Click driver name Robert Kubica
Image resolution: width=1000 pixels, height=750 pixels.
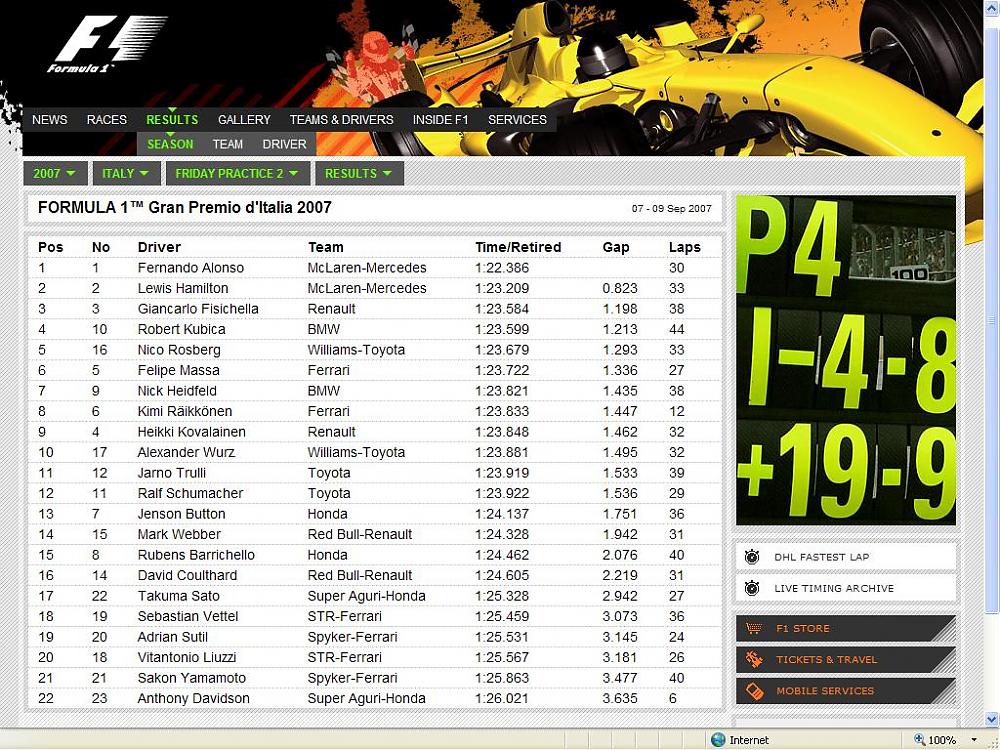[182, 329]
